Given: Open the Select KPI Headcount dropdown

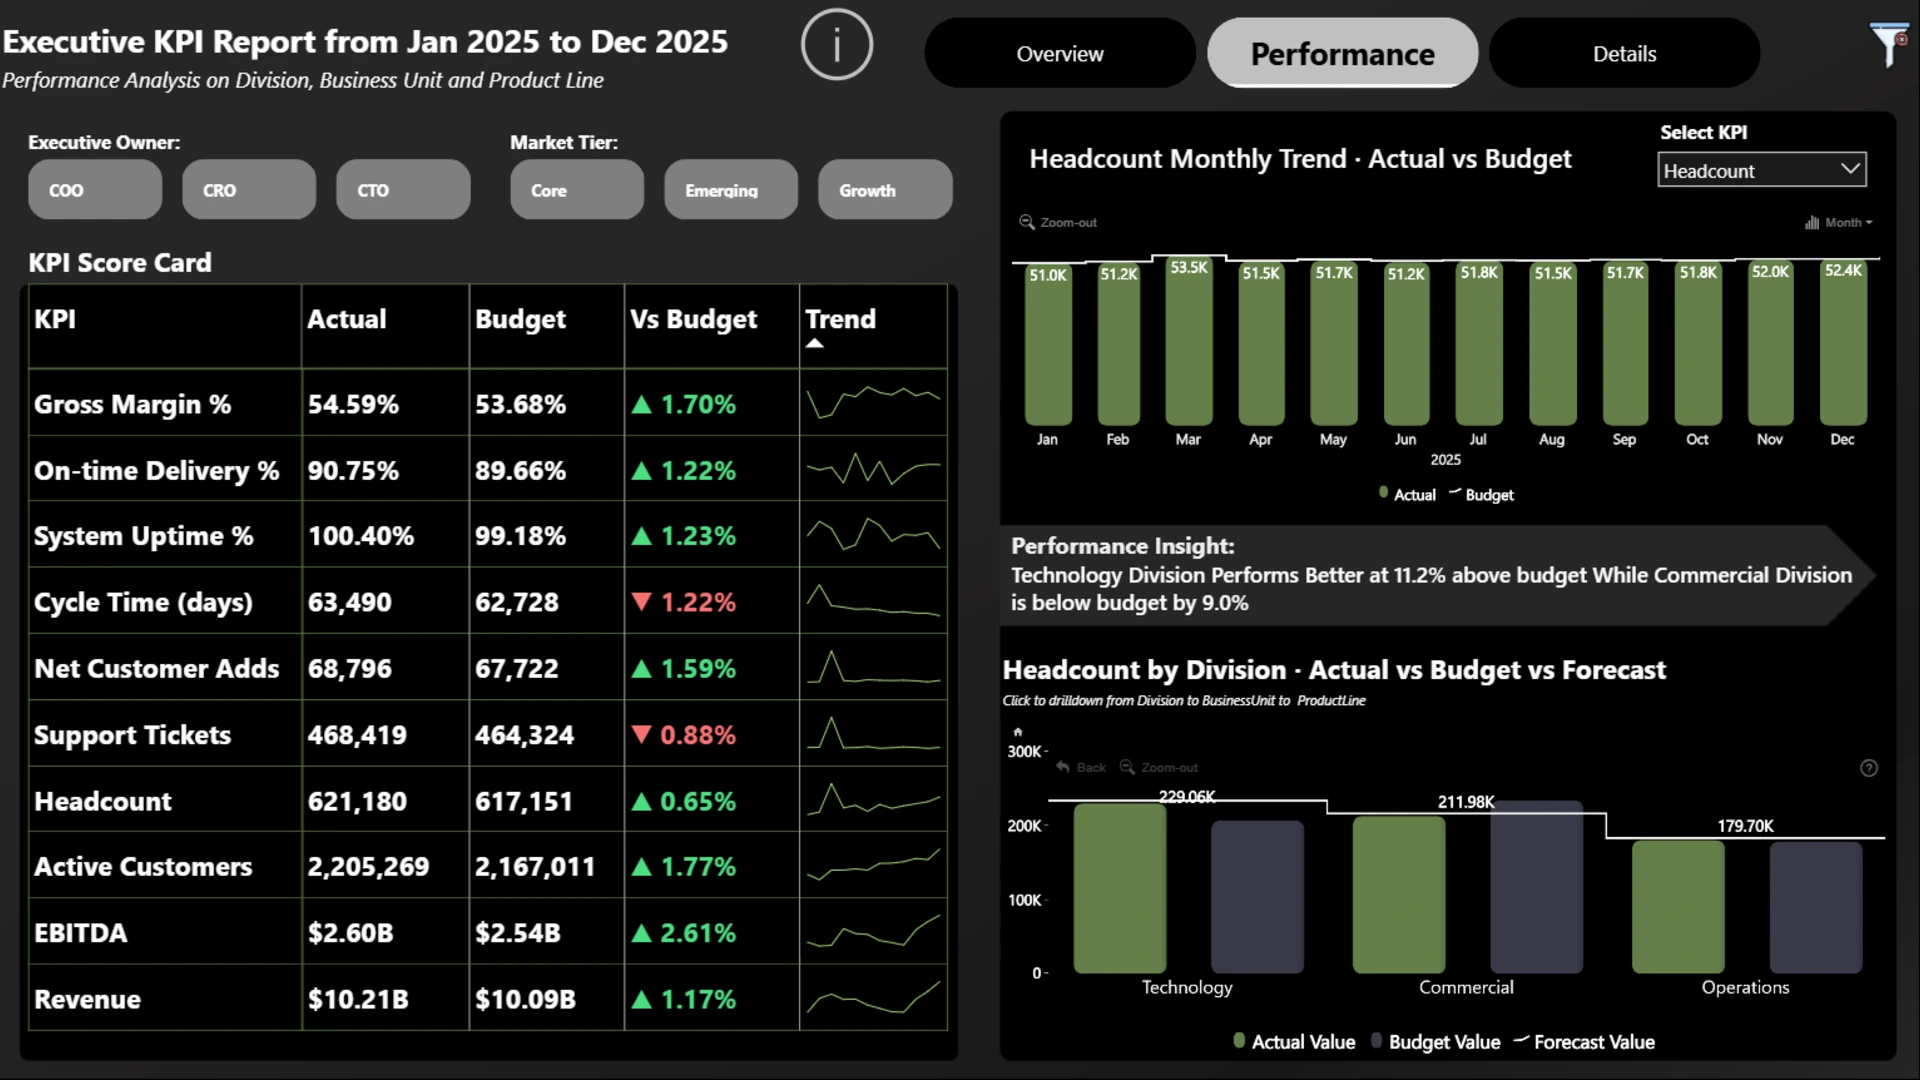Looking at the screenshot, I should point(1761,171).
